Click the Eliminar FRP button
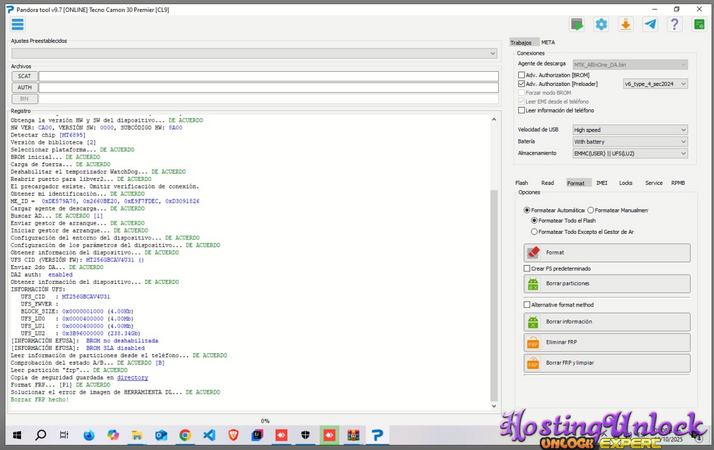Image resolution: width=714 pixels, height=450 pixels. [606, 343]
